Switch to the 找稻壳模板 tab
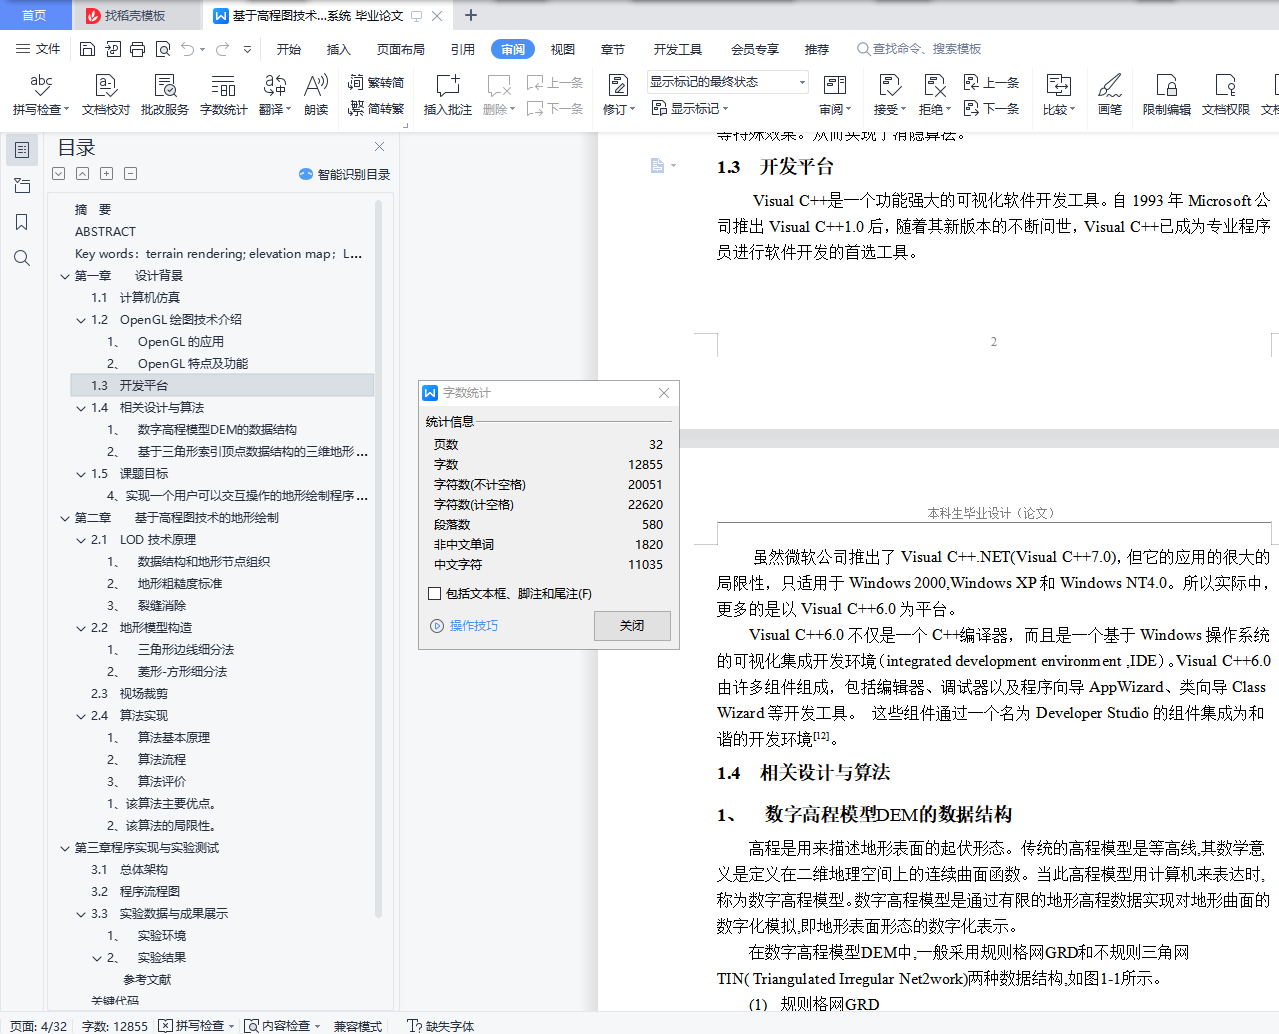This screenshot has height=1034, width=1279. (135, 15)
